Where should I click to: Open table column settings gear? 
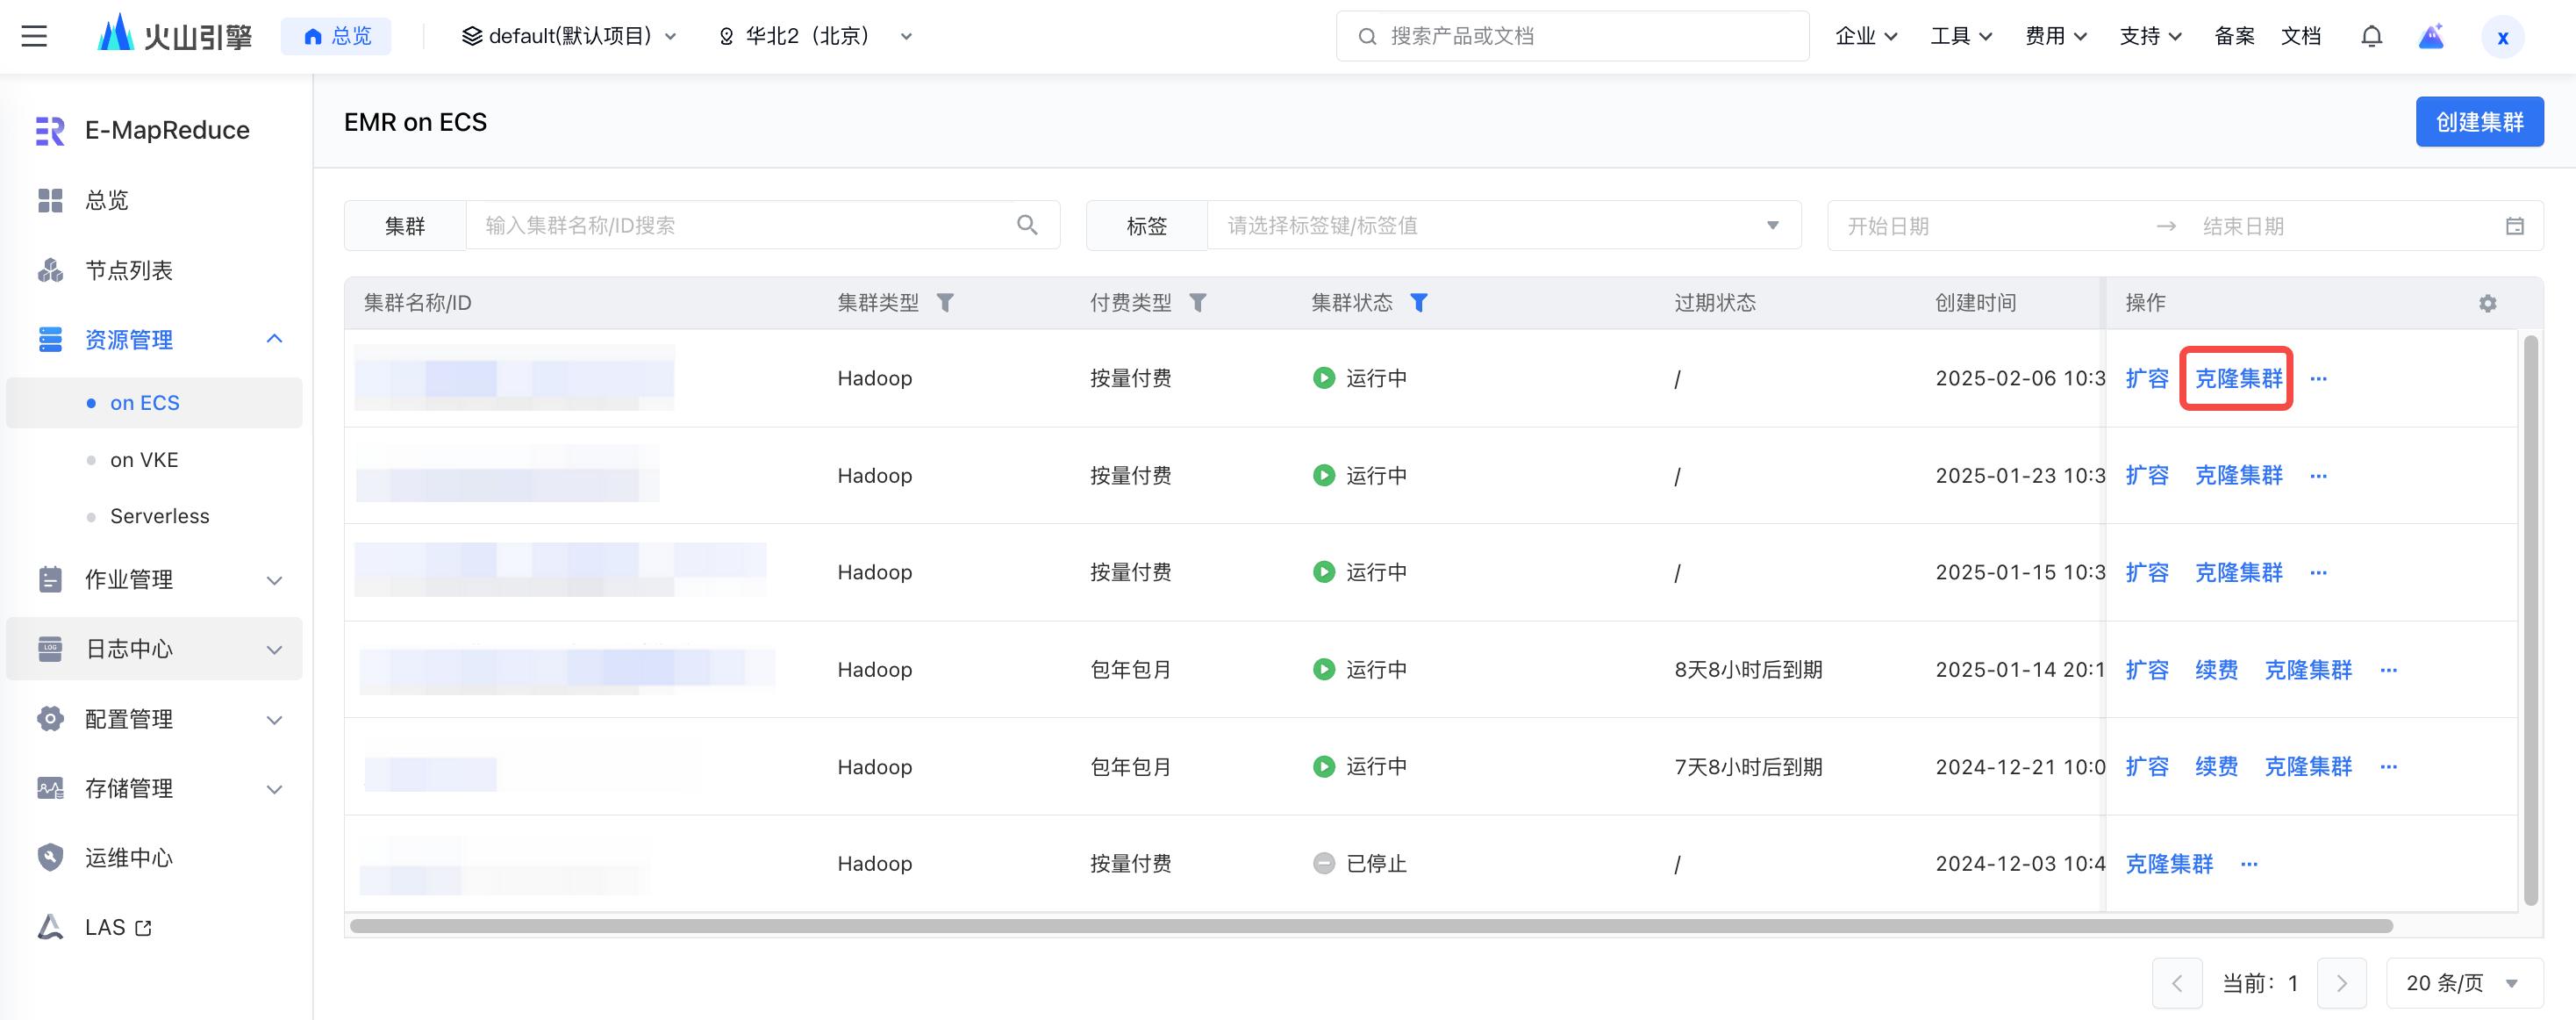(2488, 303)
